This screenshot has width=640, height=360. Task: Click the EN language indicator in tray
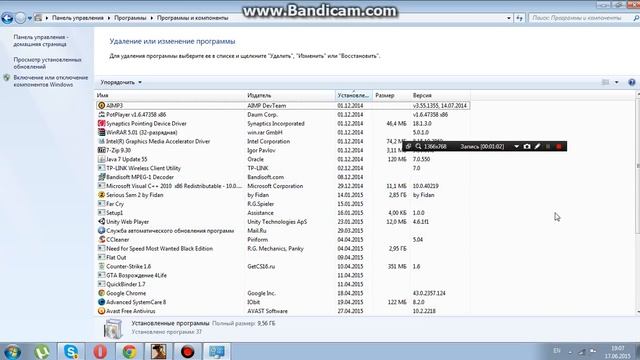pyautogui.click(x=556, y=351)
